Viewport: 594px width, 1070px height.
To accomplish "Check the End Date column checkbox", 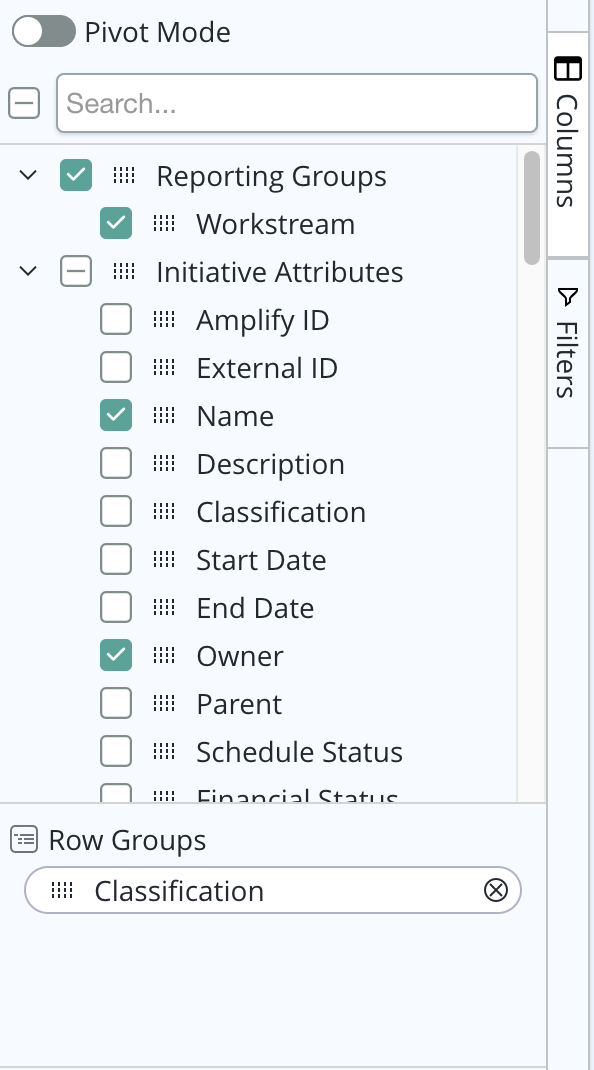I will click(116, 608).
